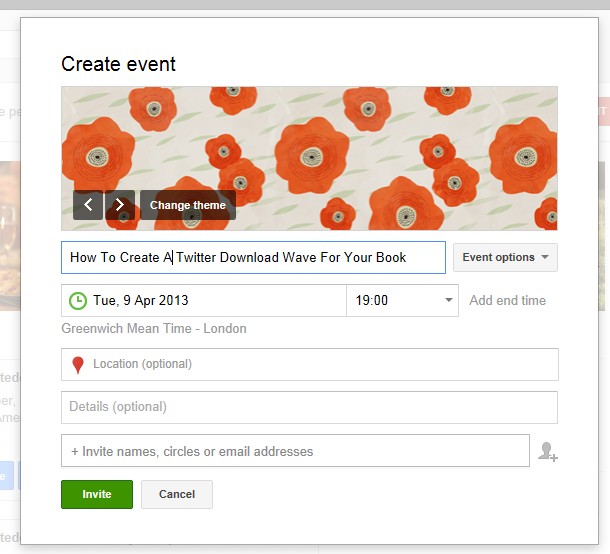Screen dimensions: 610x554
Task: Click Add end time link
Action: coord(507,300)
